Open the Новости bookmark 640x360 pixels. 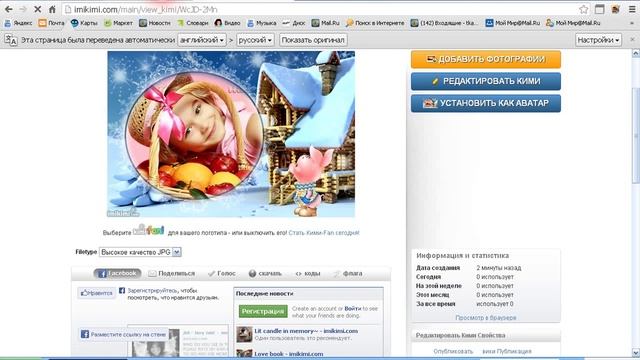[x=155, y=23]
